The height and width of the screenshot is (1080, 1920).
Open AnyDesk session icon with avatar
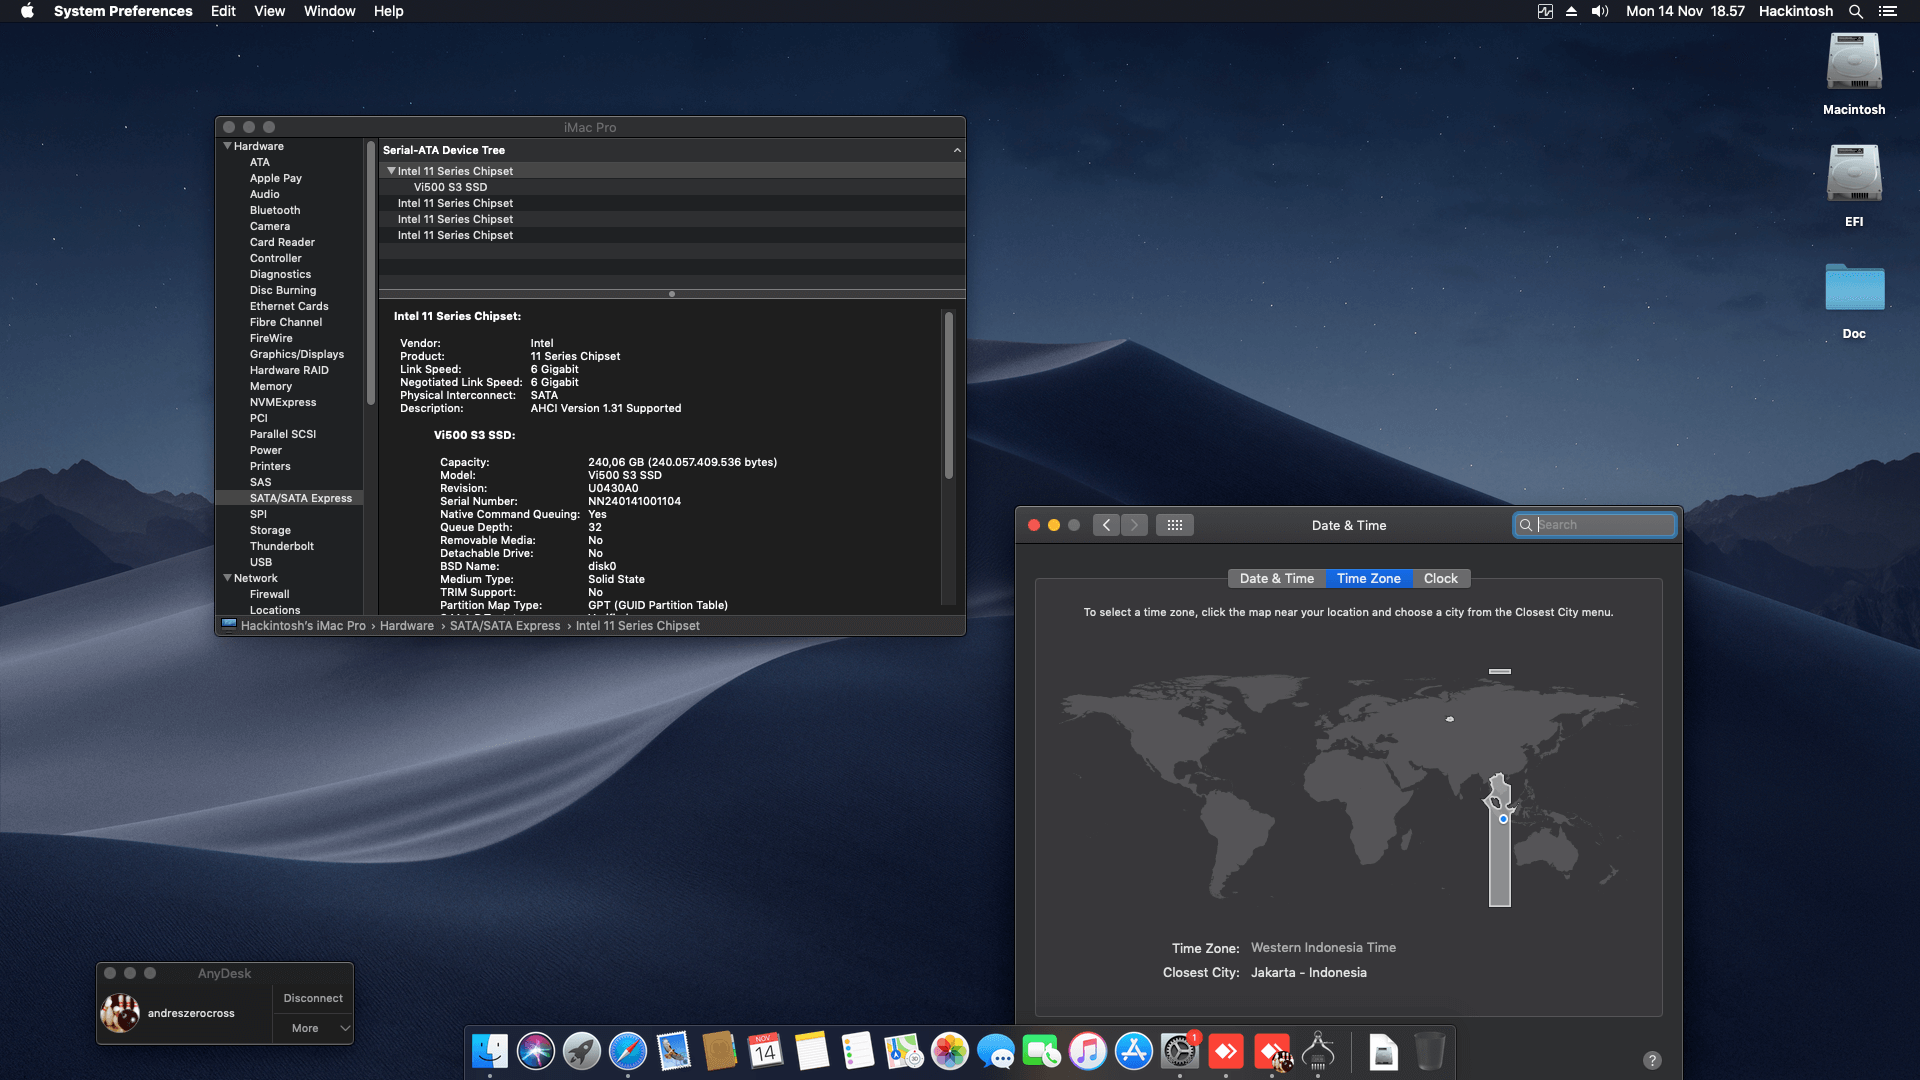(1272, 1051)
